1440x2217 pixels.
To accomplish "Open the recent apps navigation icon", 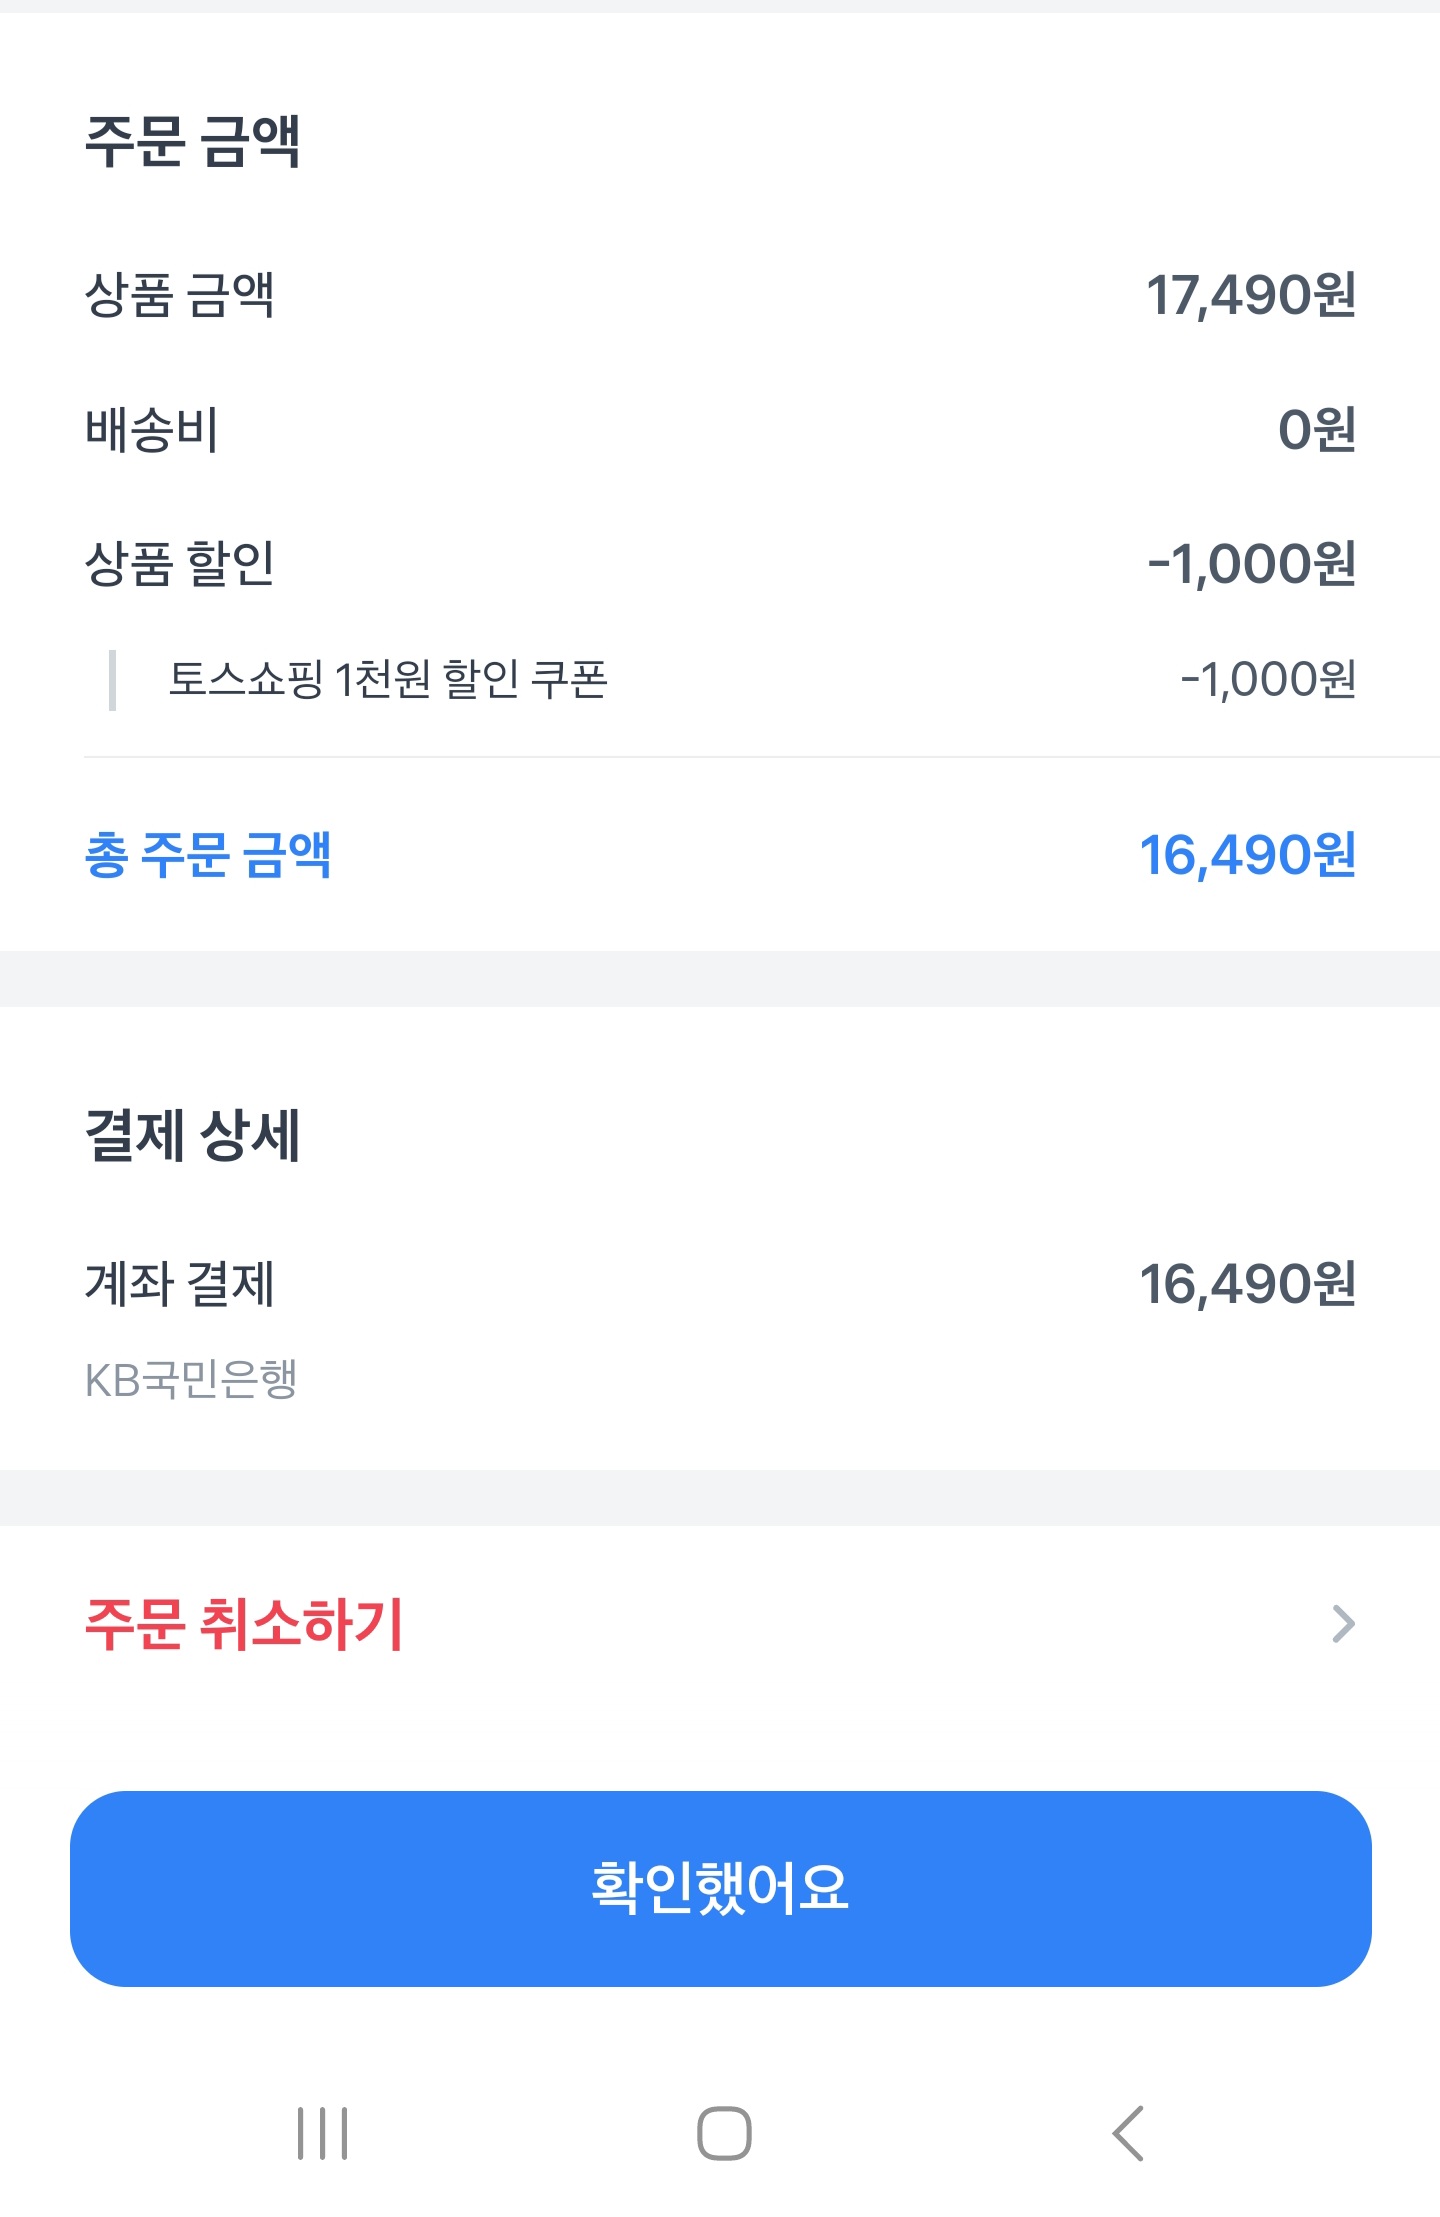I will (322, 2133).
